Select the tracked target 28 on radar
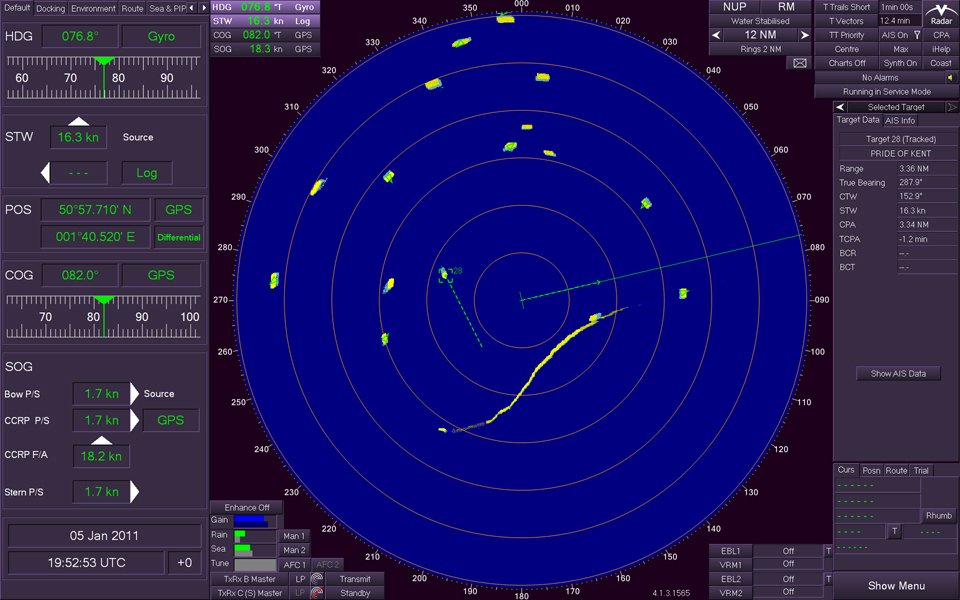This screenshot has width=960, height=600. coord(445,274)
